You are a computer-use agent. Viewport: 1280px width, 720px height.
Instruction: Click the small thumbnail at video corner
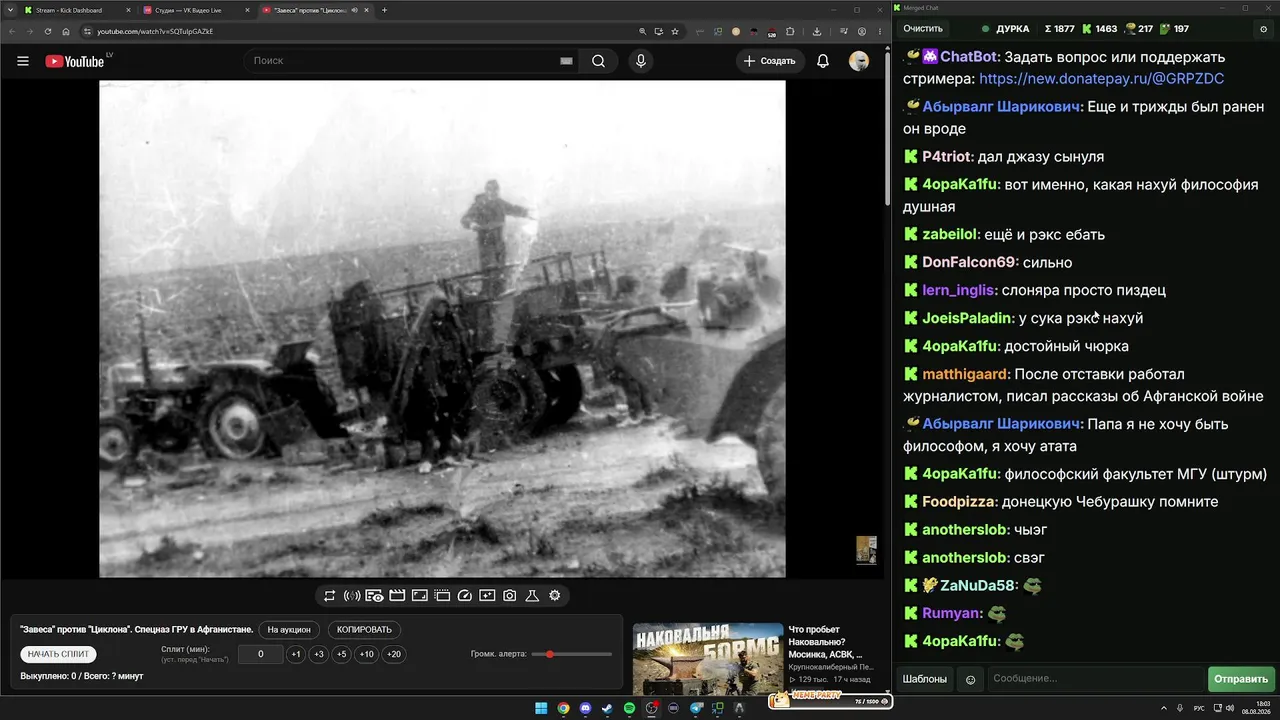click(866, 550)
